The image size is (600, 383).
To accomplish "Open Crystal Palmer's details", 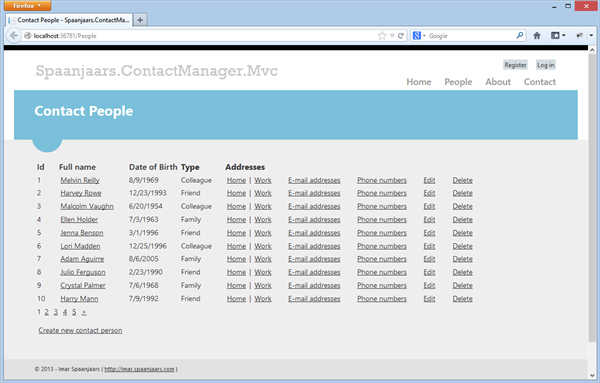I will click(x=83, y=285).
